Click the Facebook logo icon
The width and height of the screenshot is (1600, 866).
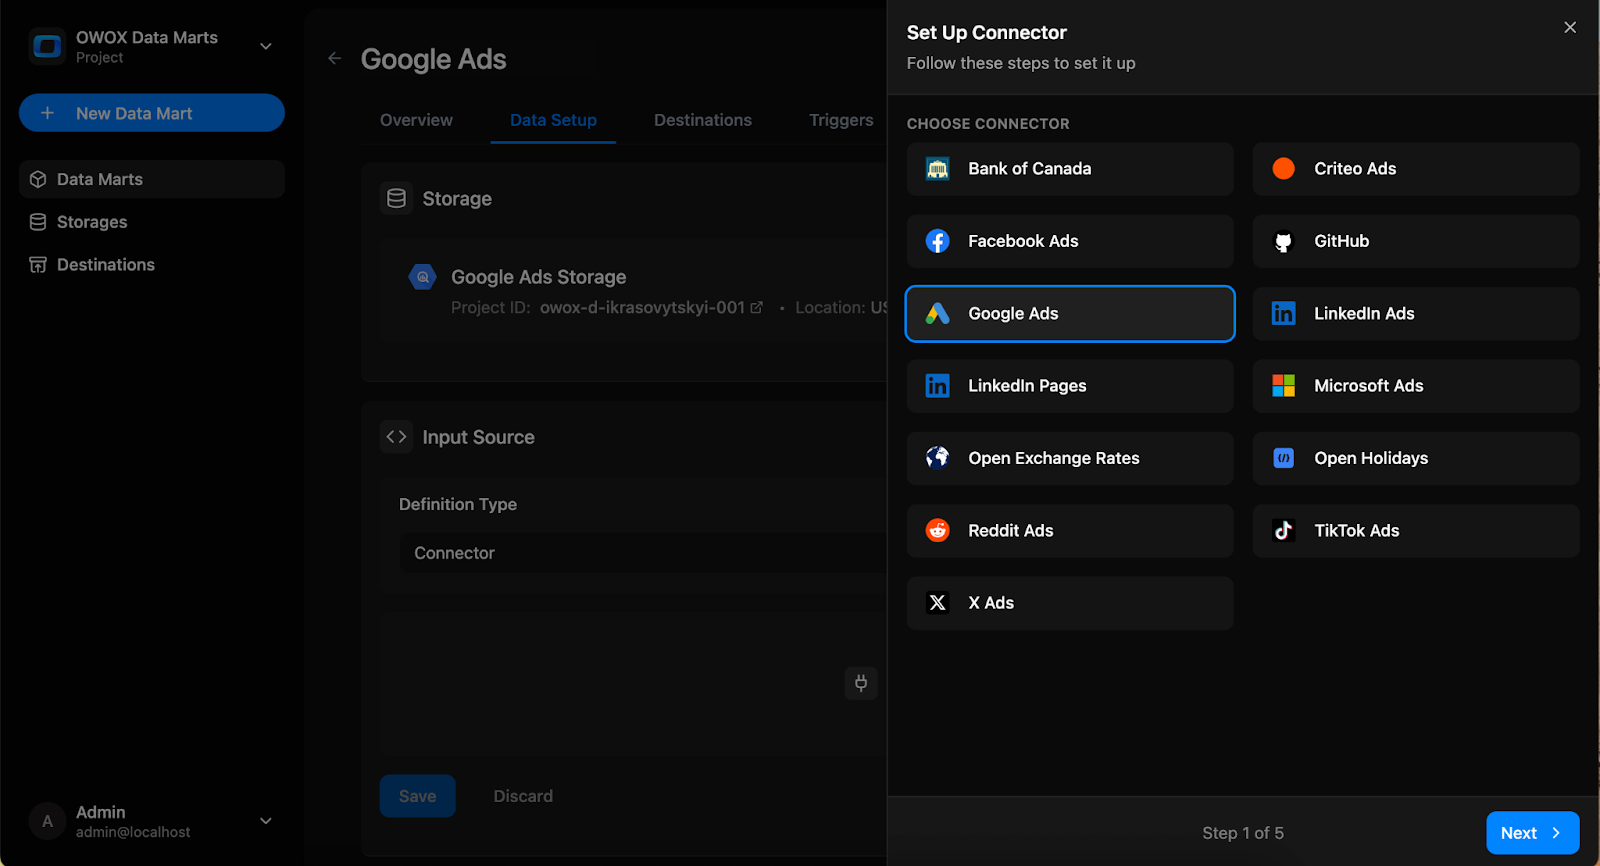[937, 241]
